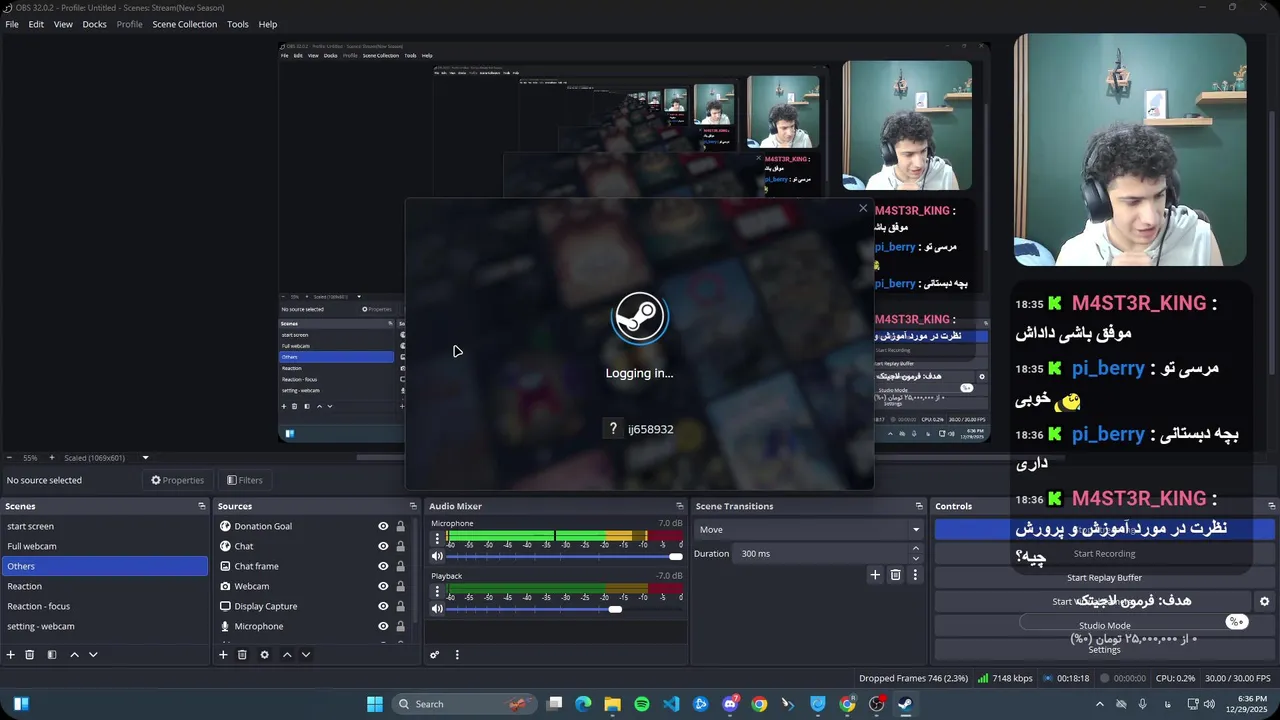Open source properties gear in Sources toolbar
The image size is (1280, 720).
tap(264, 655)
